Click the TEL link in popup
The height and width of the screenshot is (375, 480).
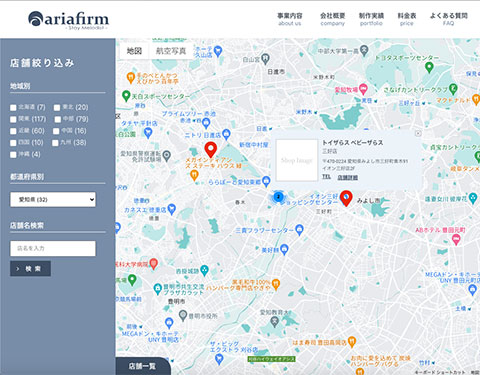click(326, 177)
